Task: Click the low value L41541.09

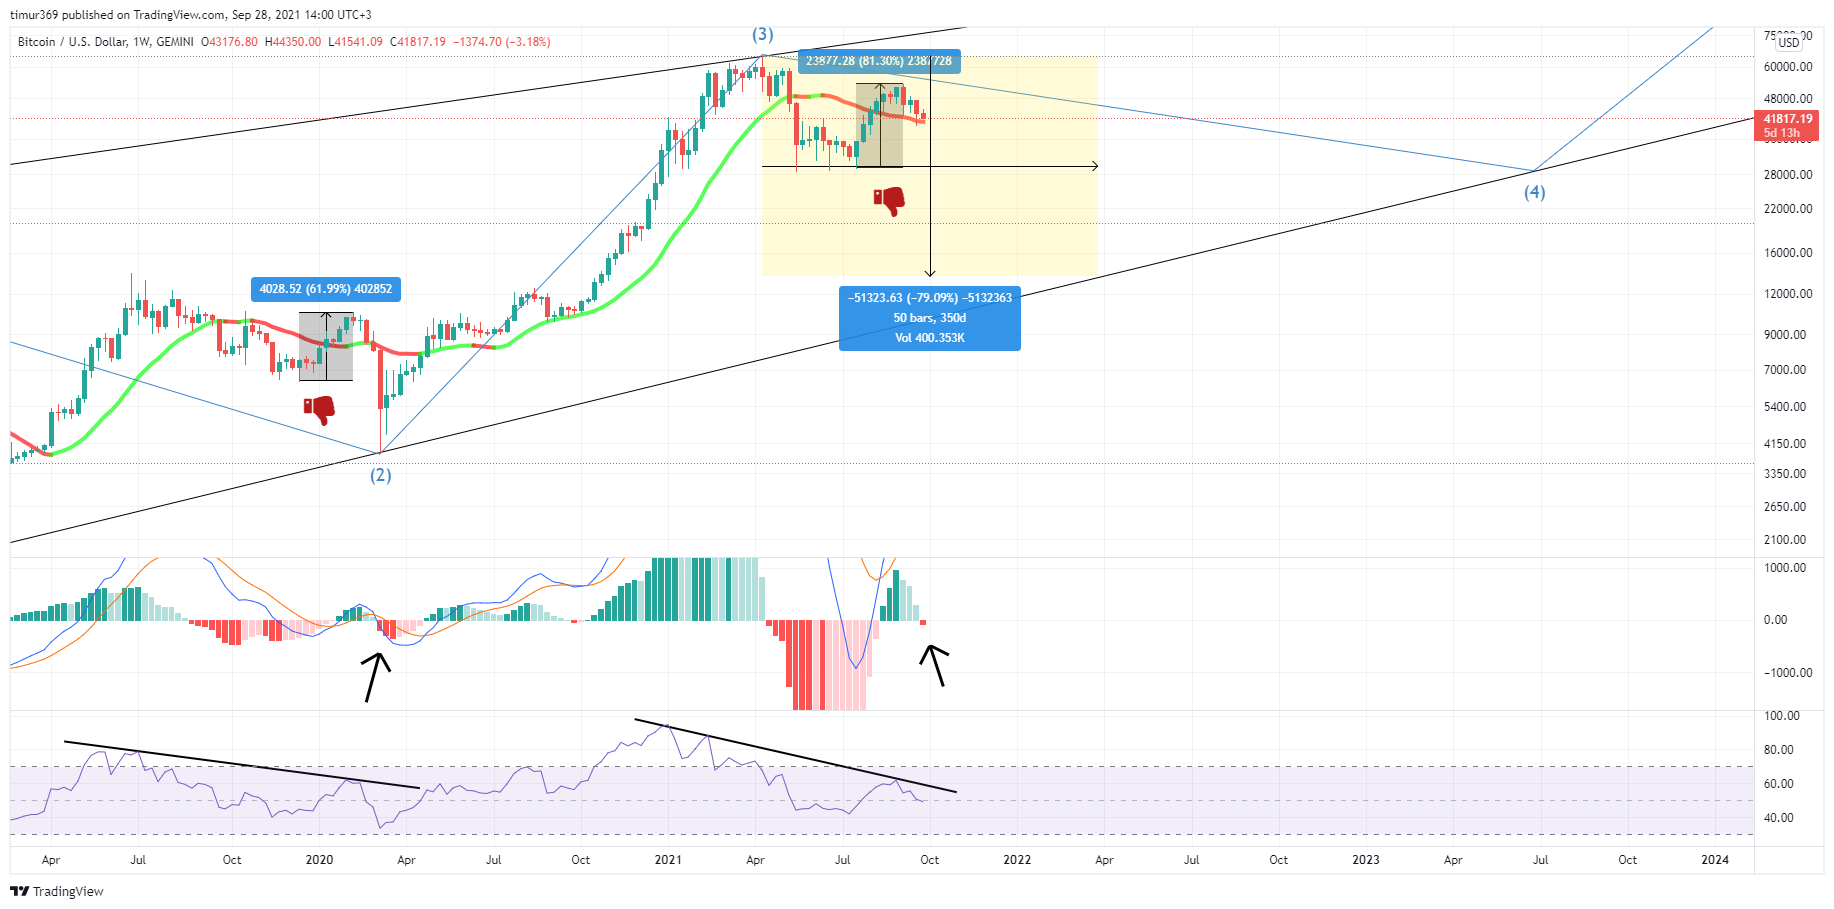Action: (x=356, y=42)
